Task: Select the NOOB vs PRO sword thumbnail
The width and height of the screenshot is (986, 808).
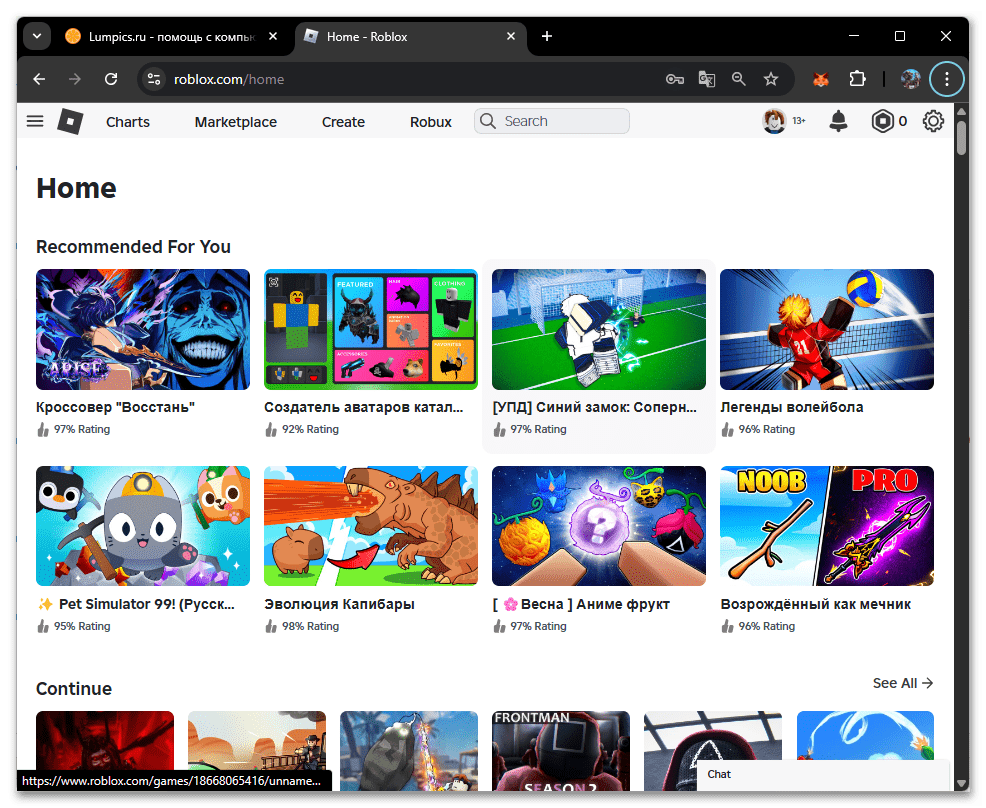Action: point(827,526)
